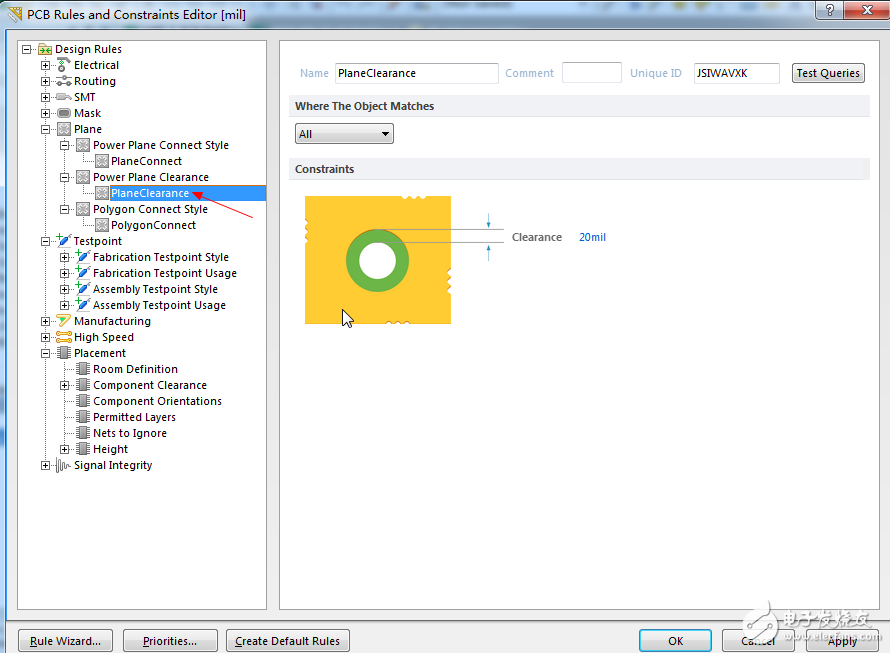Click the Plane category icon
The image size is (890, 653).
pos(64,129)
